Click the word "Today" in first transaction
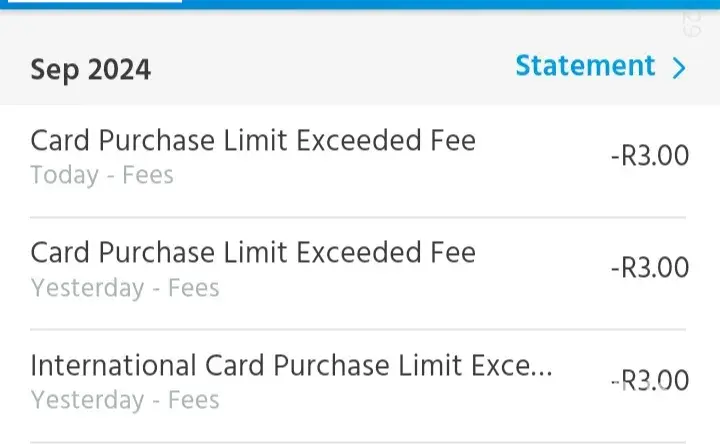Screen dimensions: 720x444 click(64, 176)
